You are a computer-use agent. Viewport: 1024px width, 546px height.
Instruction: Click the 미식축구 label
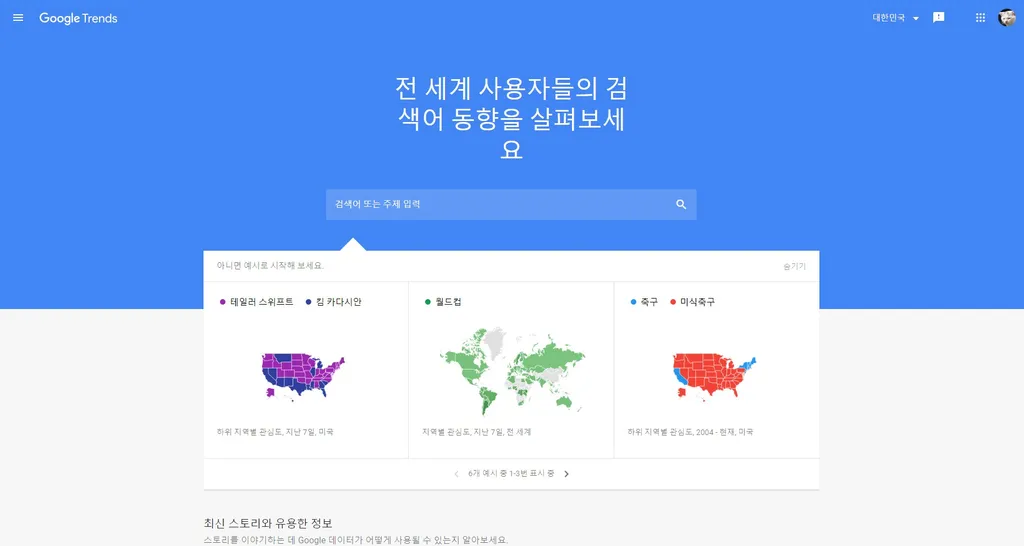click(x=697, y=302)
